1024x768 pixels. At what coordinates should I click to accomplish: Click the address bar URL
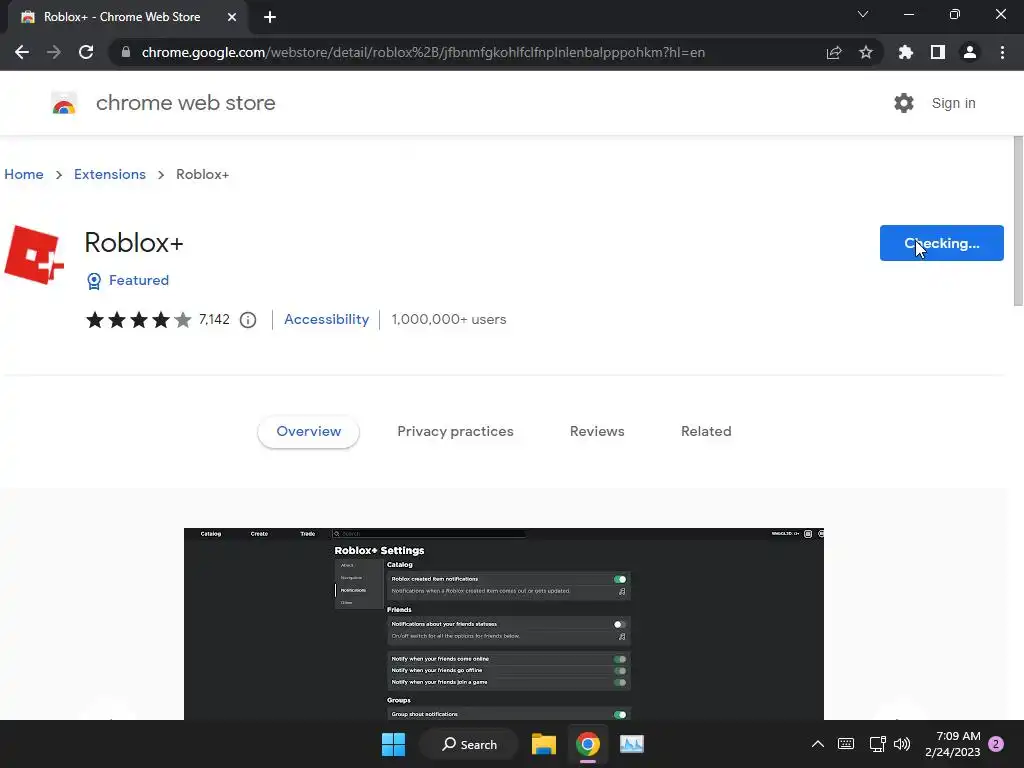[423, 52]
